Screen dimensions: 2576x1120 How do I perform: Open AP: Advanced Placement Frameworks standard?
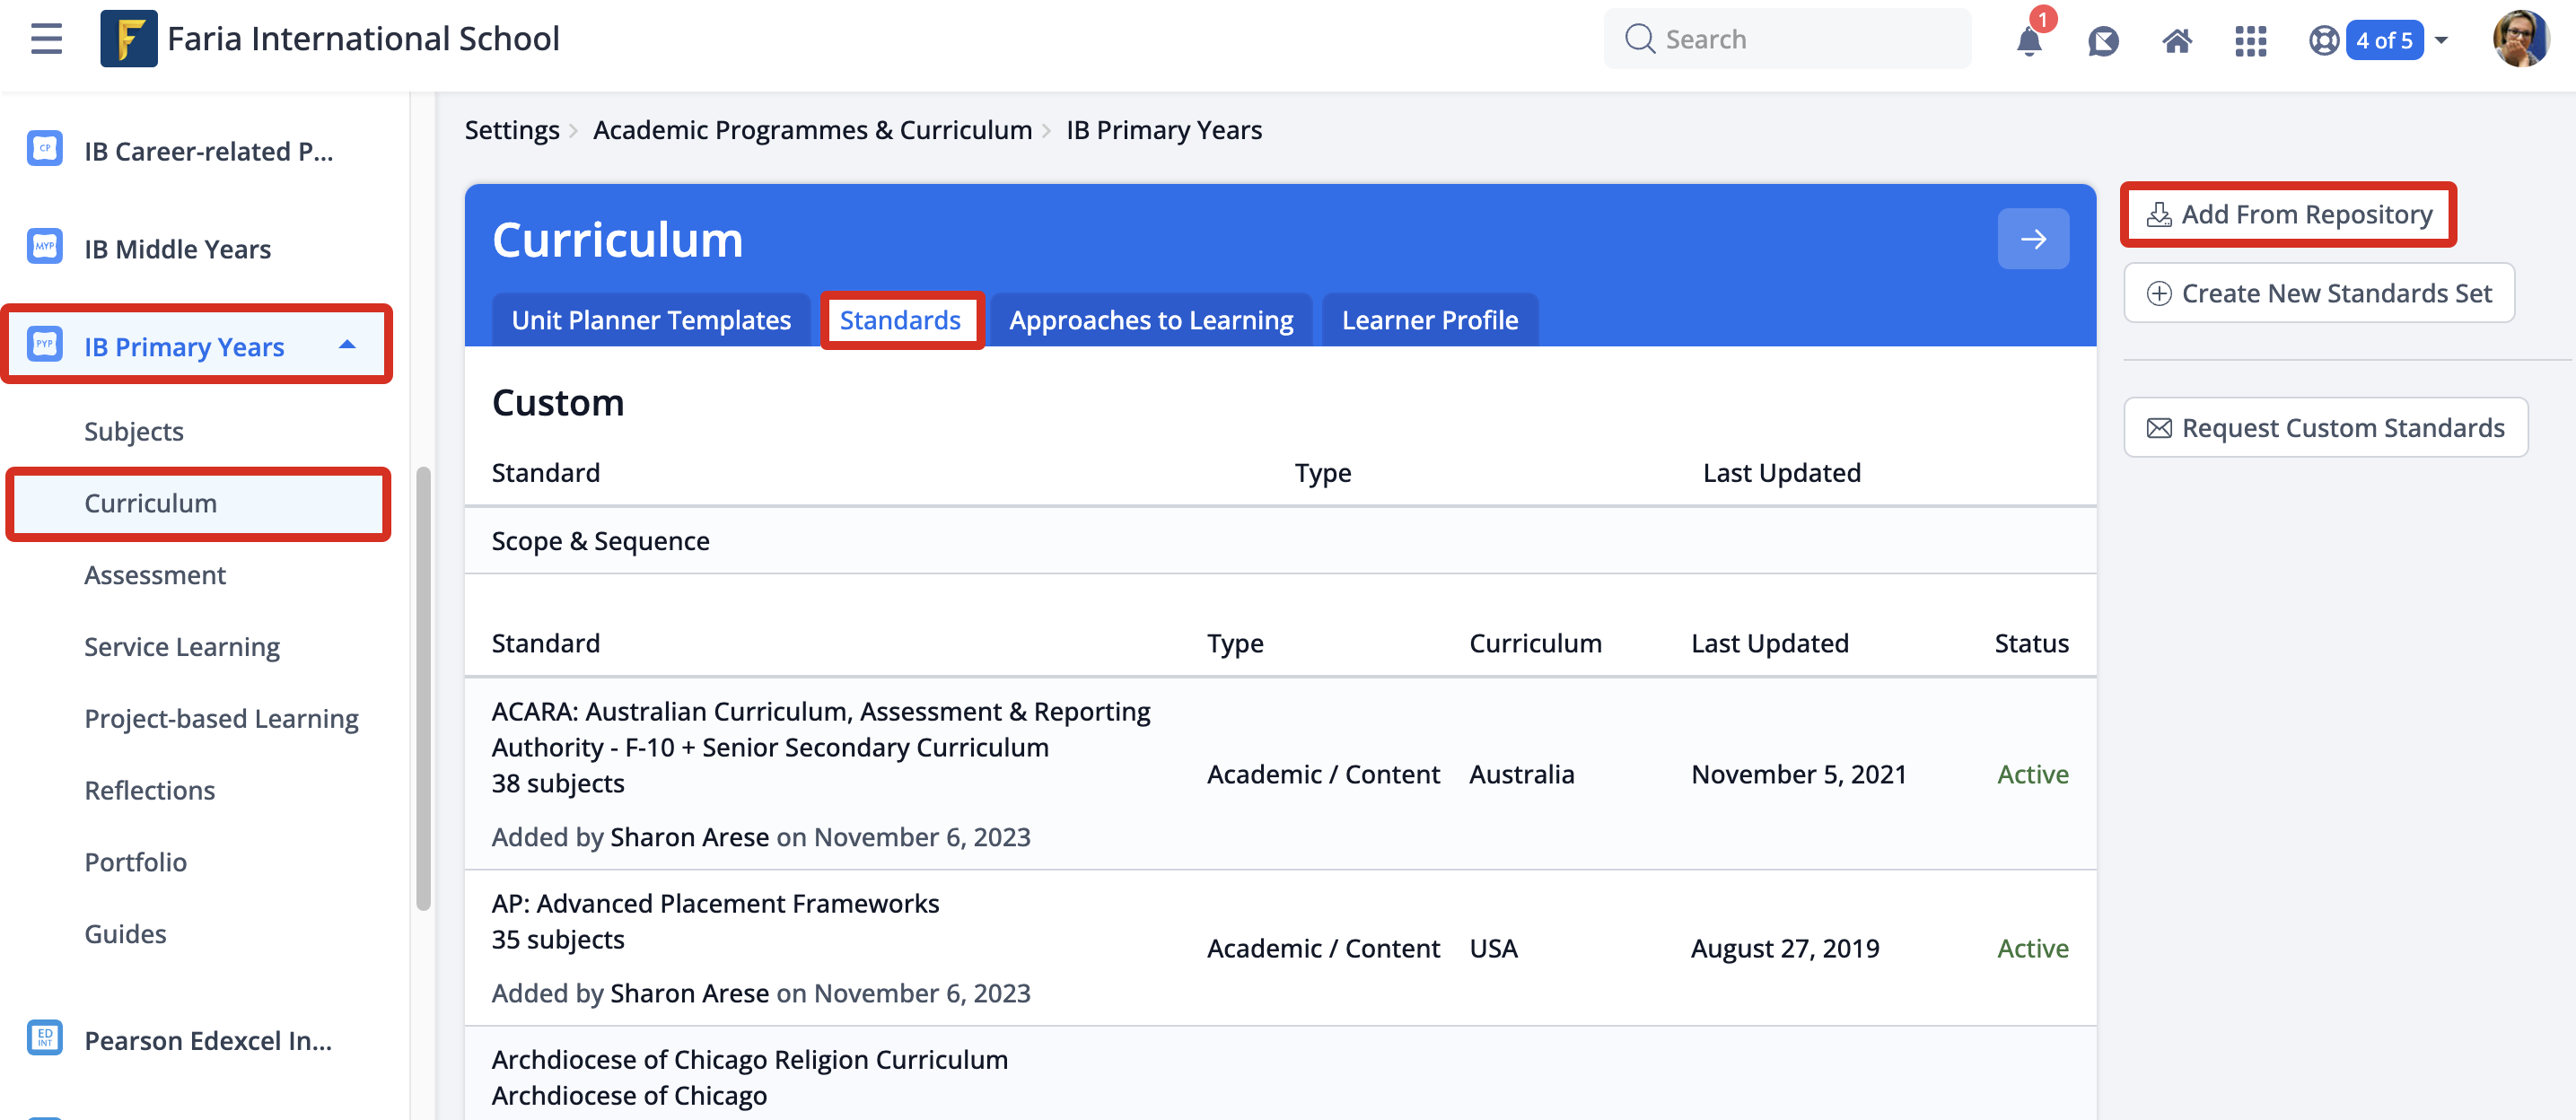pos(715,903)
